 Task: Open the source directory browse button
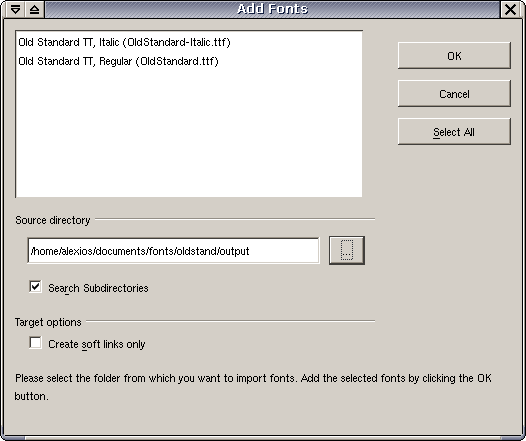347,250
